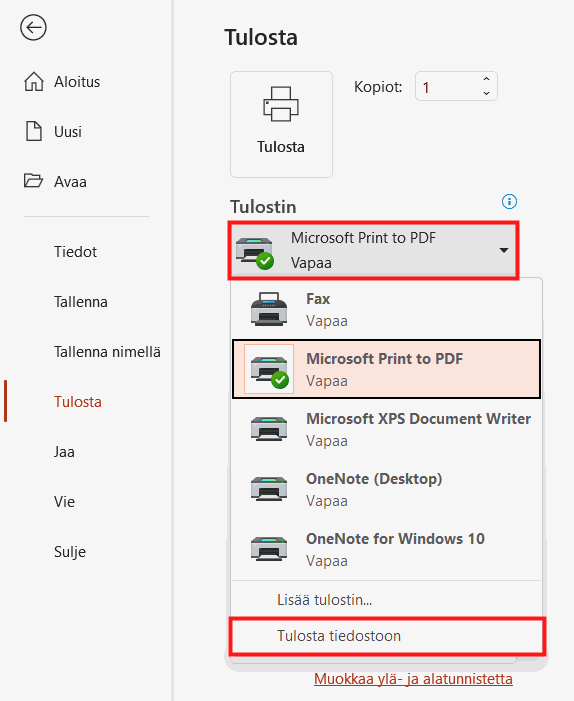This screenshot has height=701, width=574.
Task: Select the Tulosta sidebar item
Action: tap(78, 402)
